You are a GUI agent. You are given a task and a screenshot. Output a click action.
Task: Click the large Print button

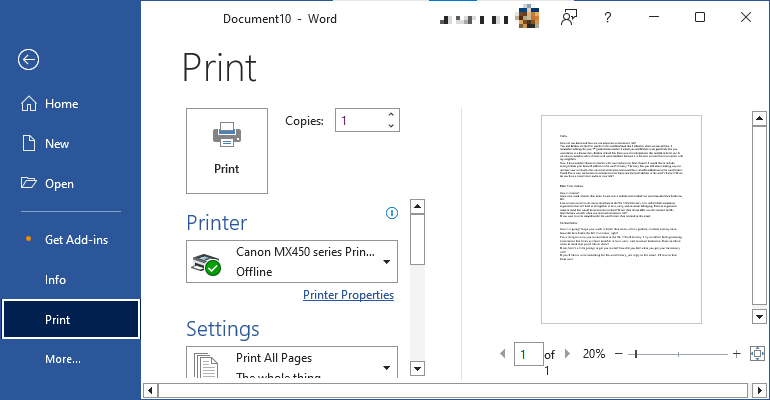coord(227,150)
